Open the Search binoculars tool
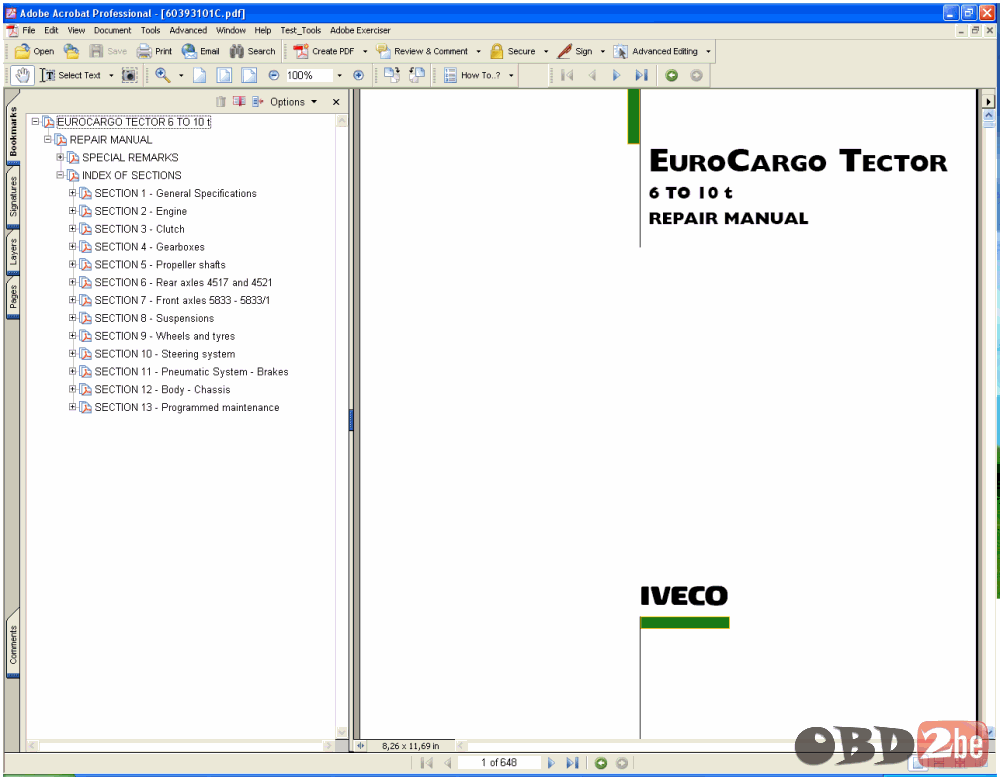The height and width of the screenshot is (777, 1000). [253, 51]
